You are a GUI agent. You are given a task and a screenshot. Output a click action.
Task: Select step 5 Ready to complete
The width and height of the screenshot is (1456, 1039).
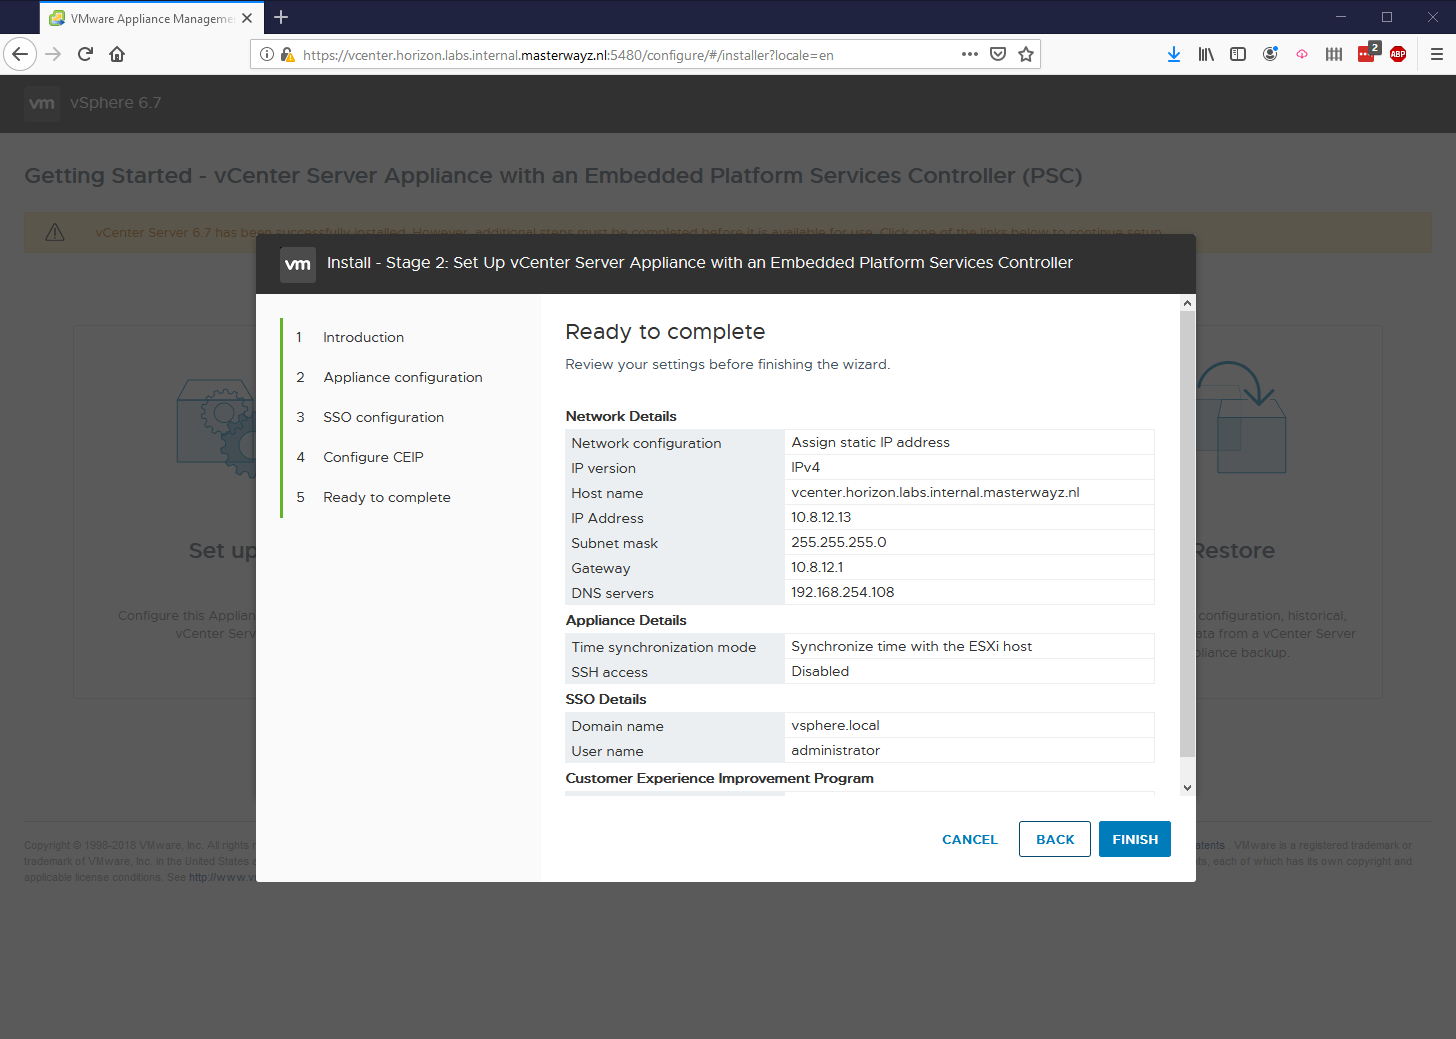[386, 497]
